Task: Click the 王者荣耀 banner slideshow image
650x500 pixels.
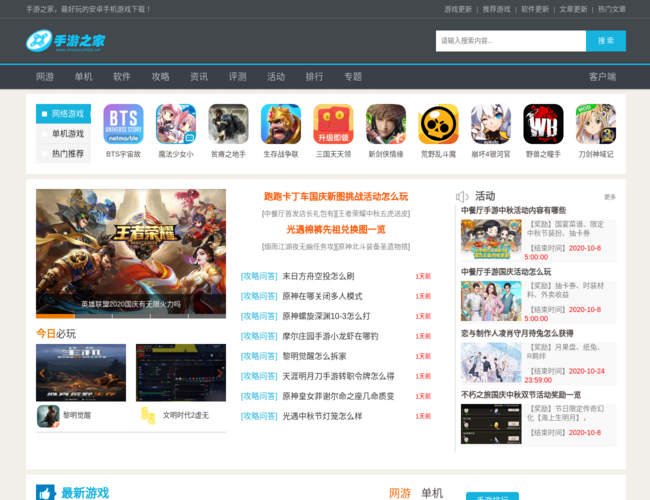Action: 131,251
